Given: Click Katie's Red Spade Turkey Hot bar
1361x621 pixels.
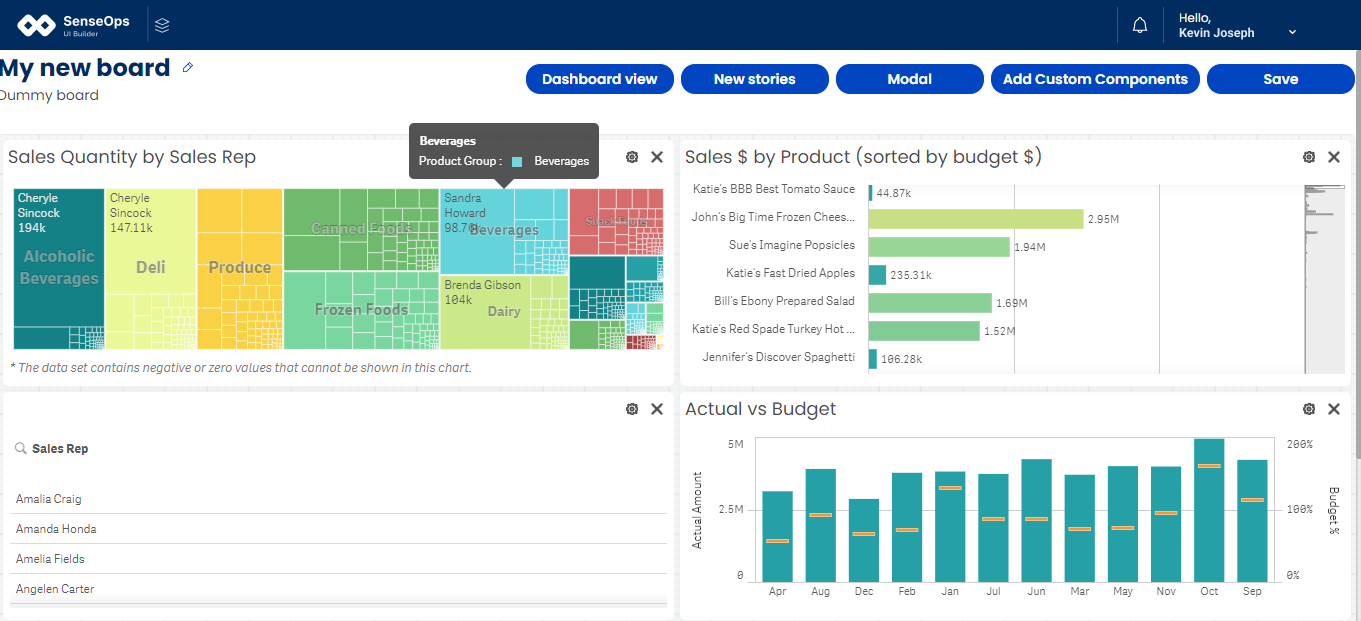Looking at the screenshot, I should [x=924, y=330].
